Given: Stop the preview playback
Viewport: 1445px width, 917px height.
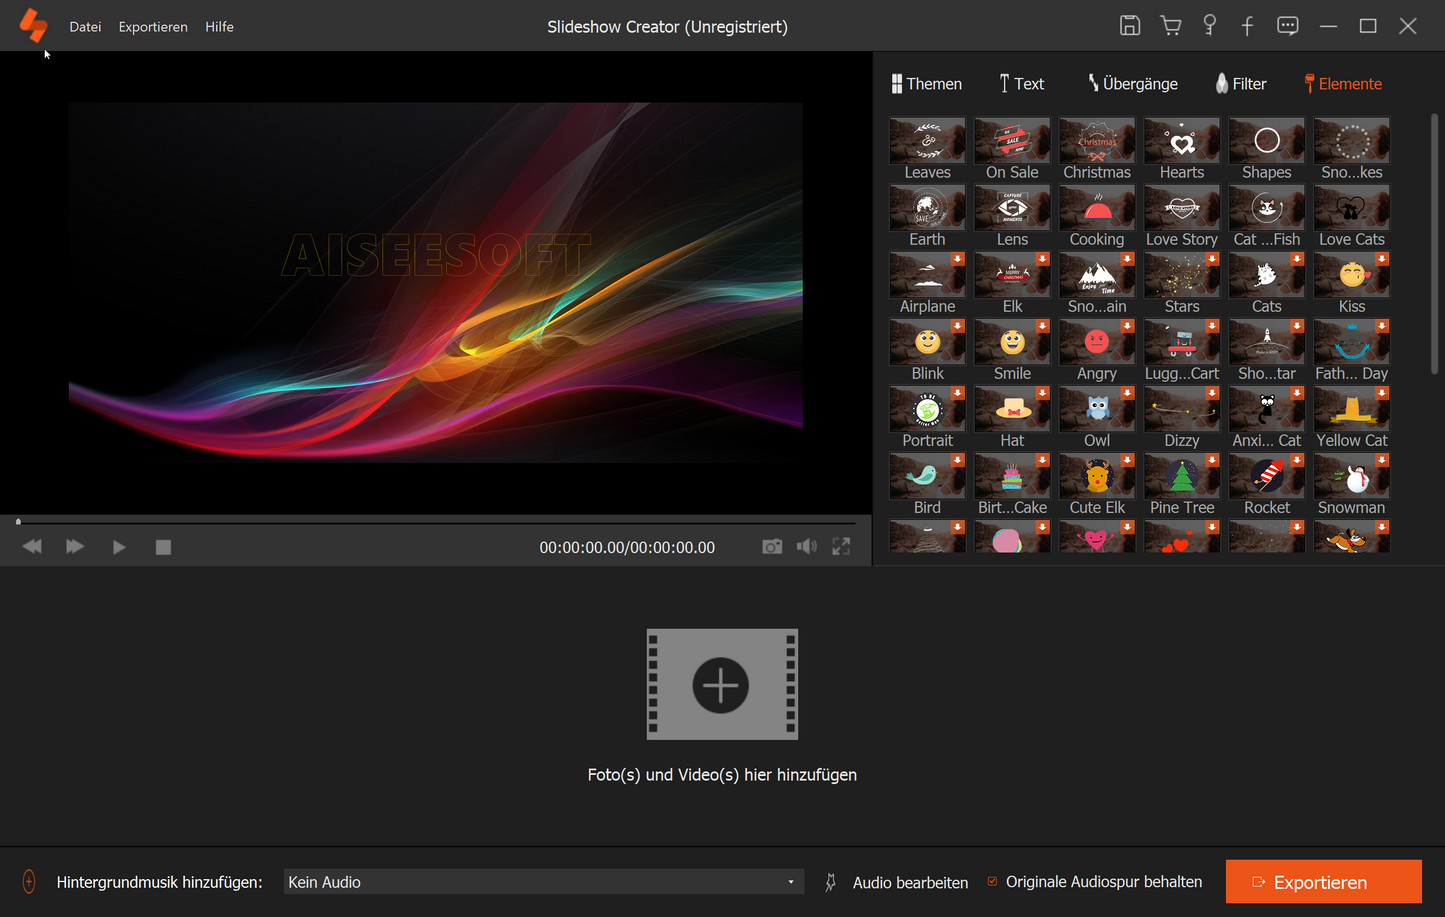Looking at the screenshot, I should point(163,547).
